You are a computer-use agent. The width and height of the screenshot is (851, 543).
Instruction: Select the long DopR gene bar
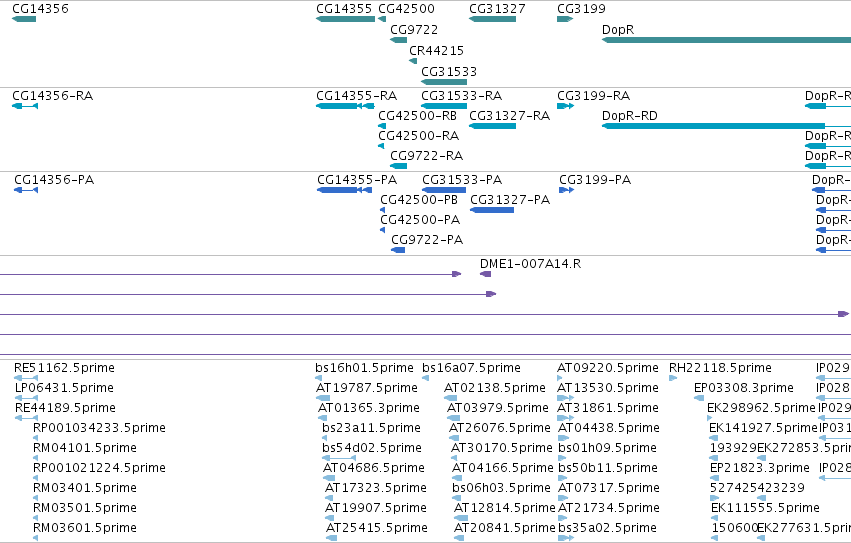pos(726,40)
